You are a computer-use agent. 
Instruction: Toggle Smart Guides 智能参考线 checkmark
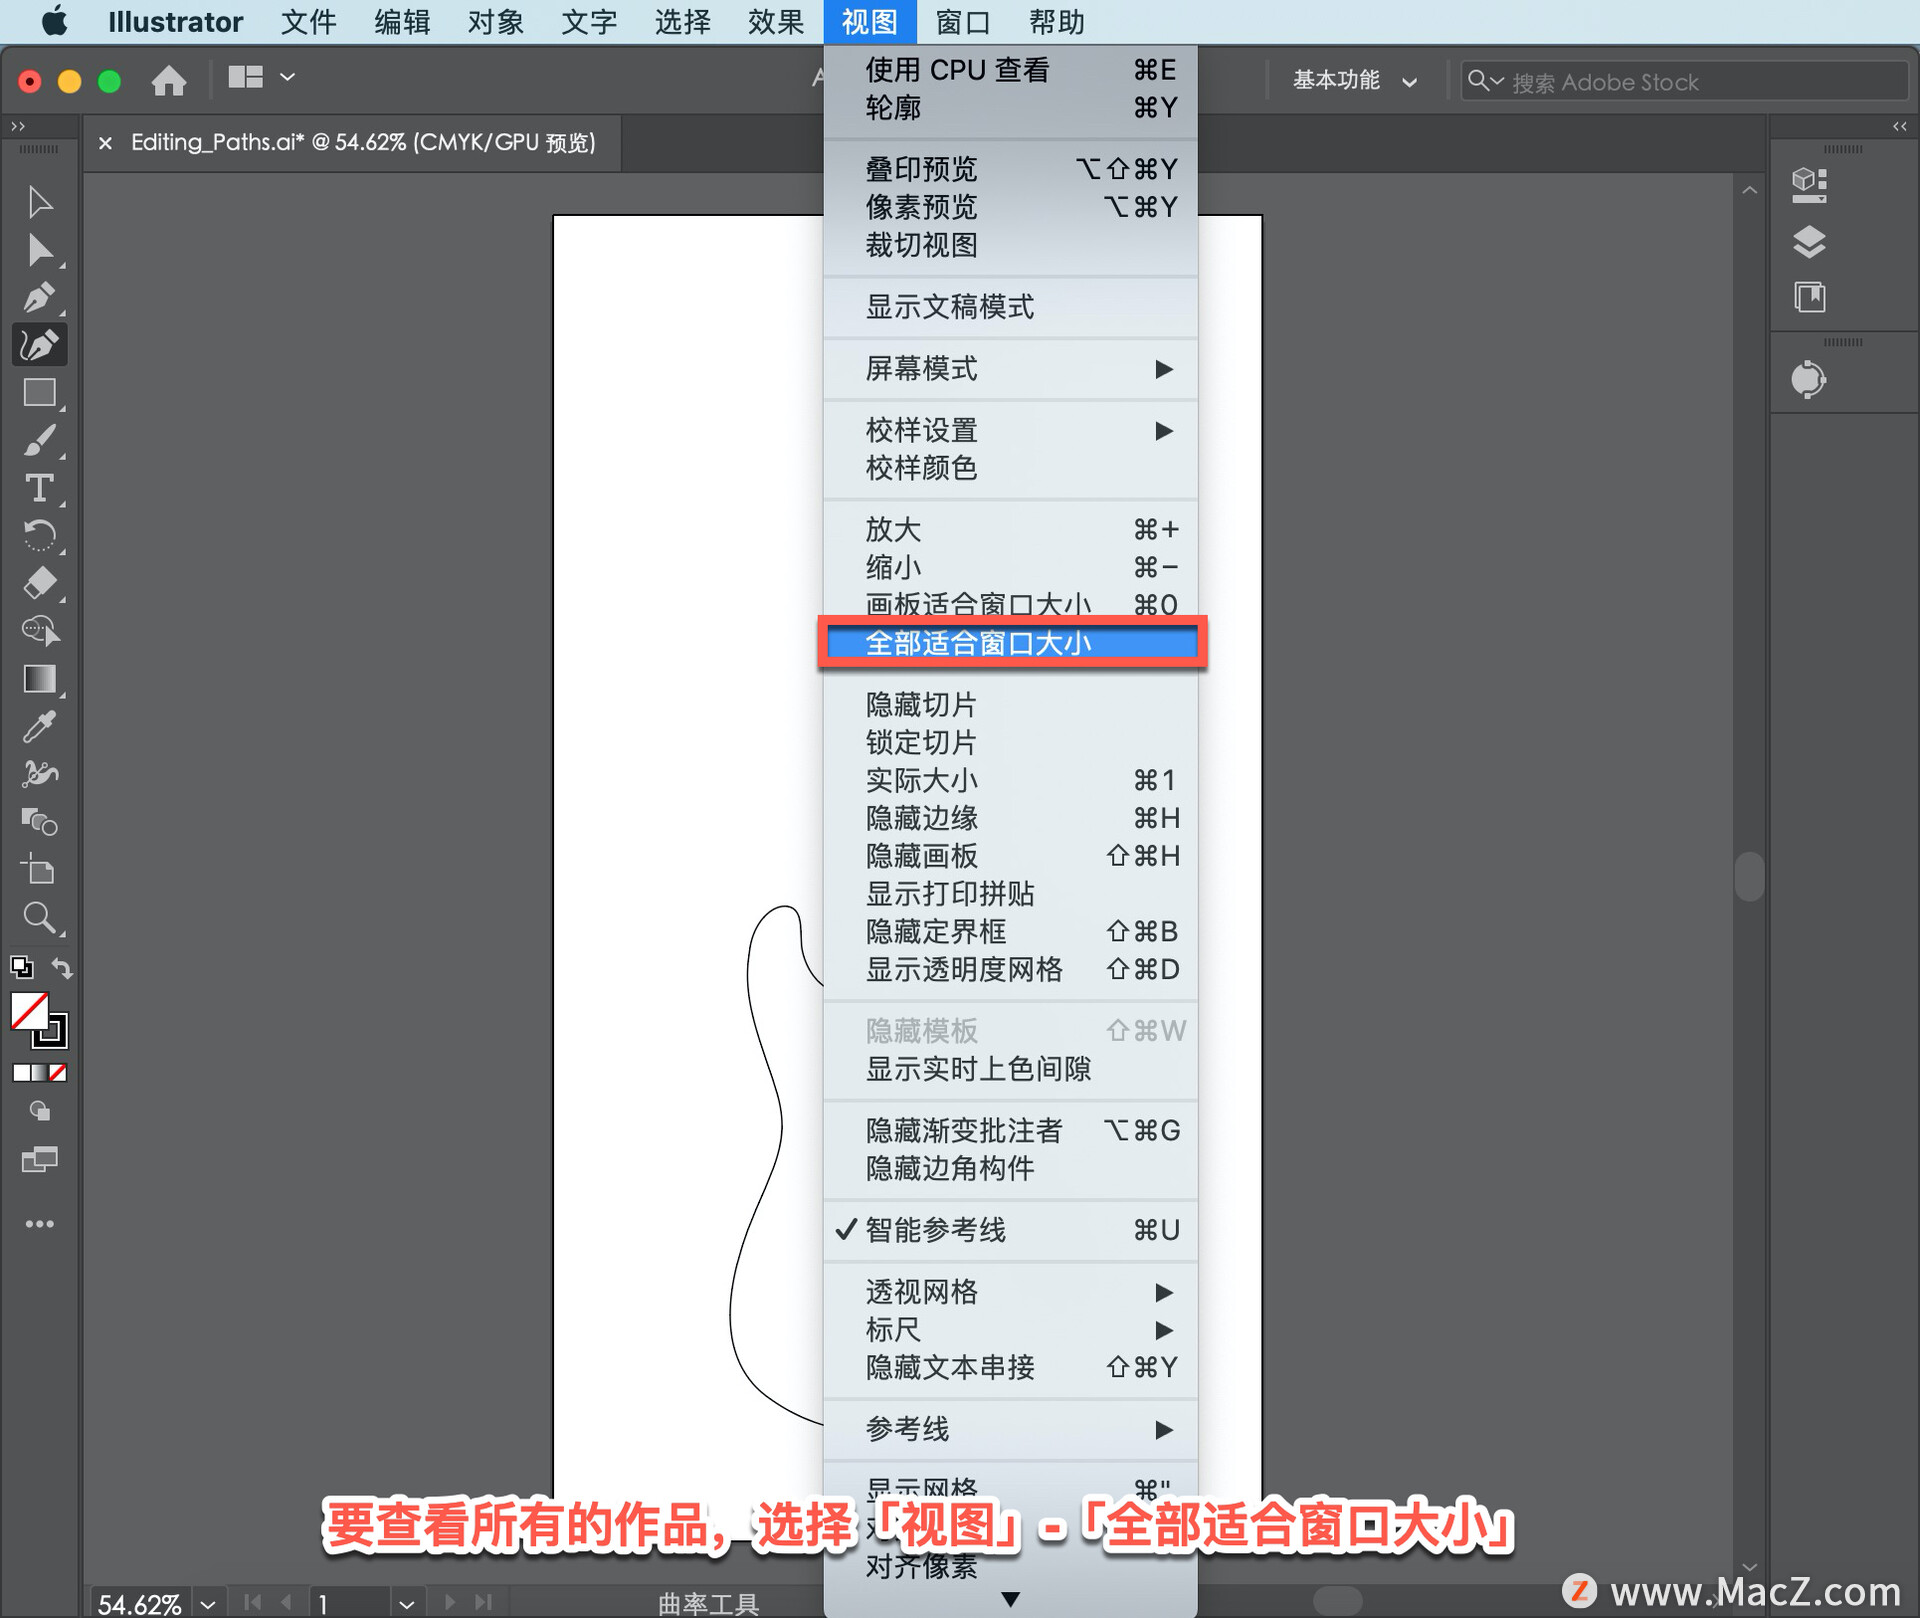pyautogui.click(x=1010, y=1230)
